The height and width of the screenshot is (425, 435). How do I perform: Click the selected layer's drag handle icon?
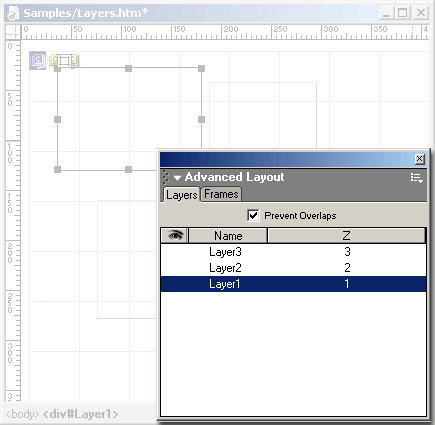click(64, 61)
